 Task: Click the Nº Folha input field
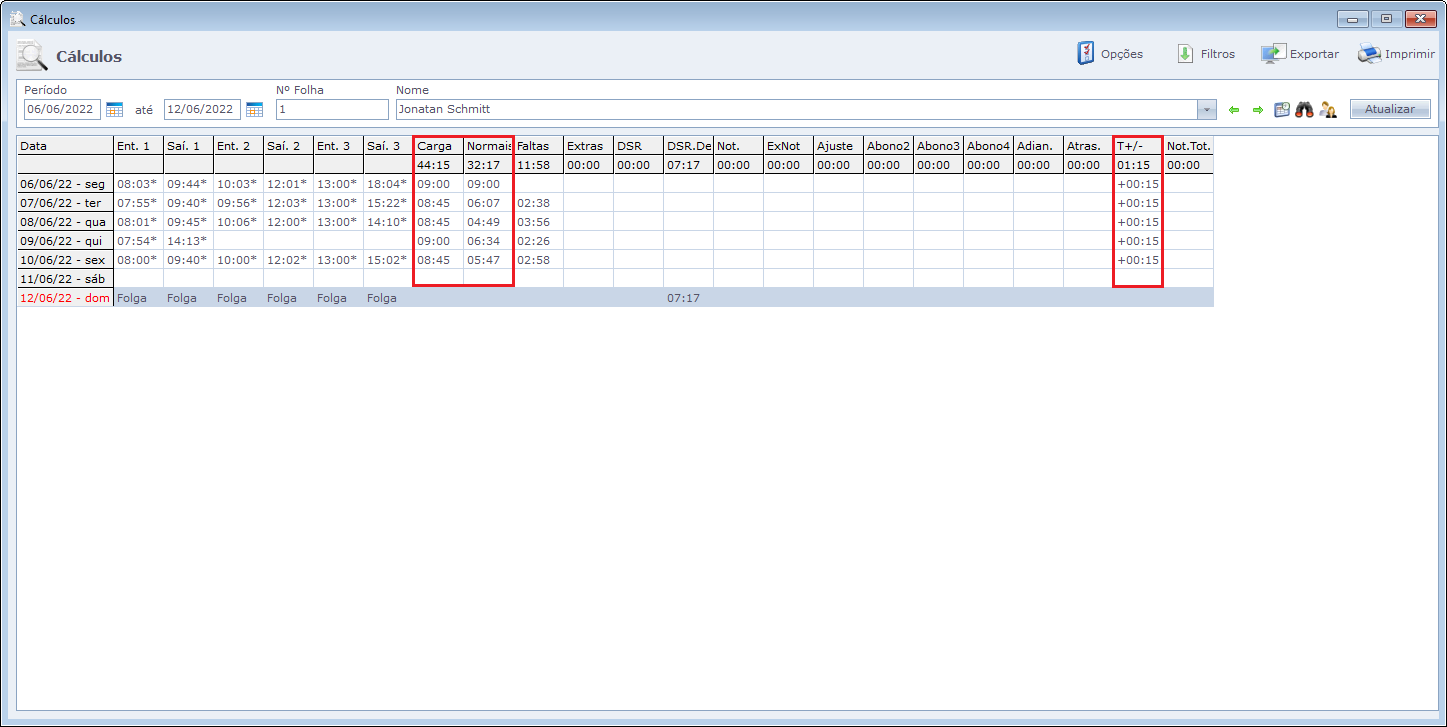(331, 109)
